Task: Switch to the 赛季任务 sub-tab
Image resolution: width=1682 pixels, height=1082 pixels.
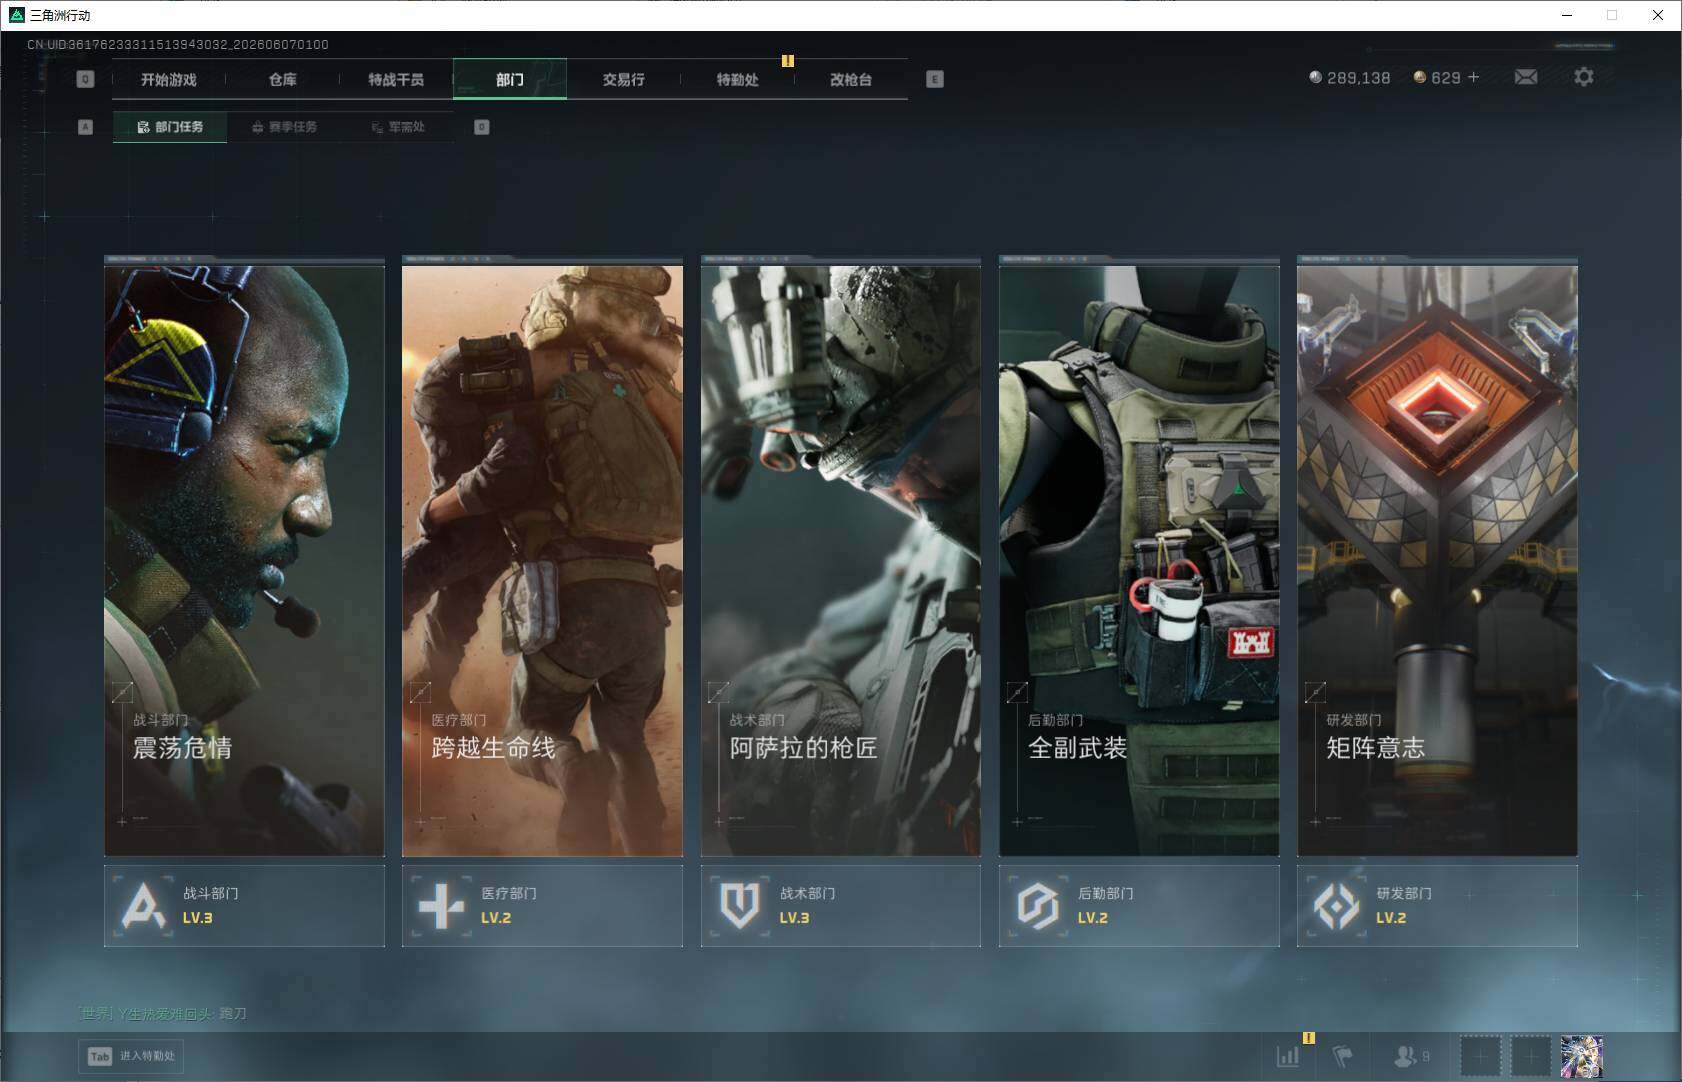Action: [x=284, y=127]
